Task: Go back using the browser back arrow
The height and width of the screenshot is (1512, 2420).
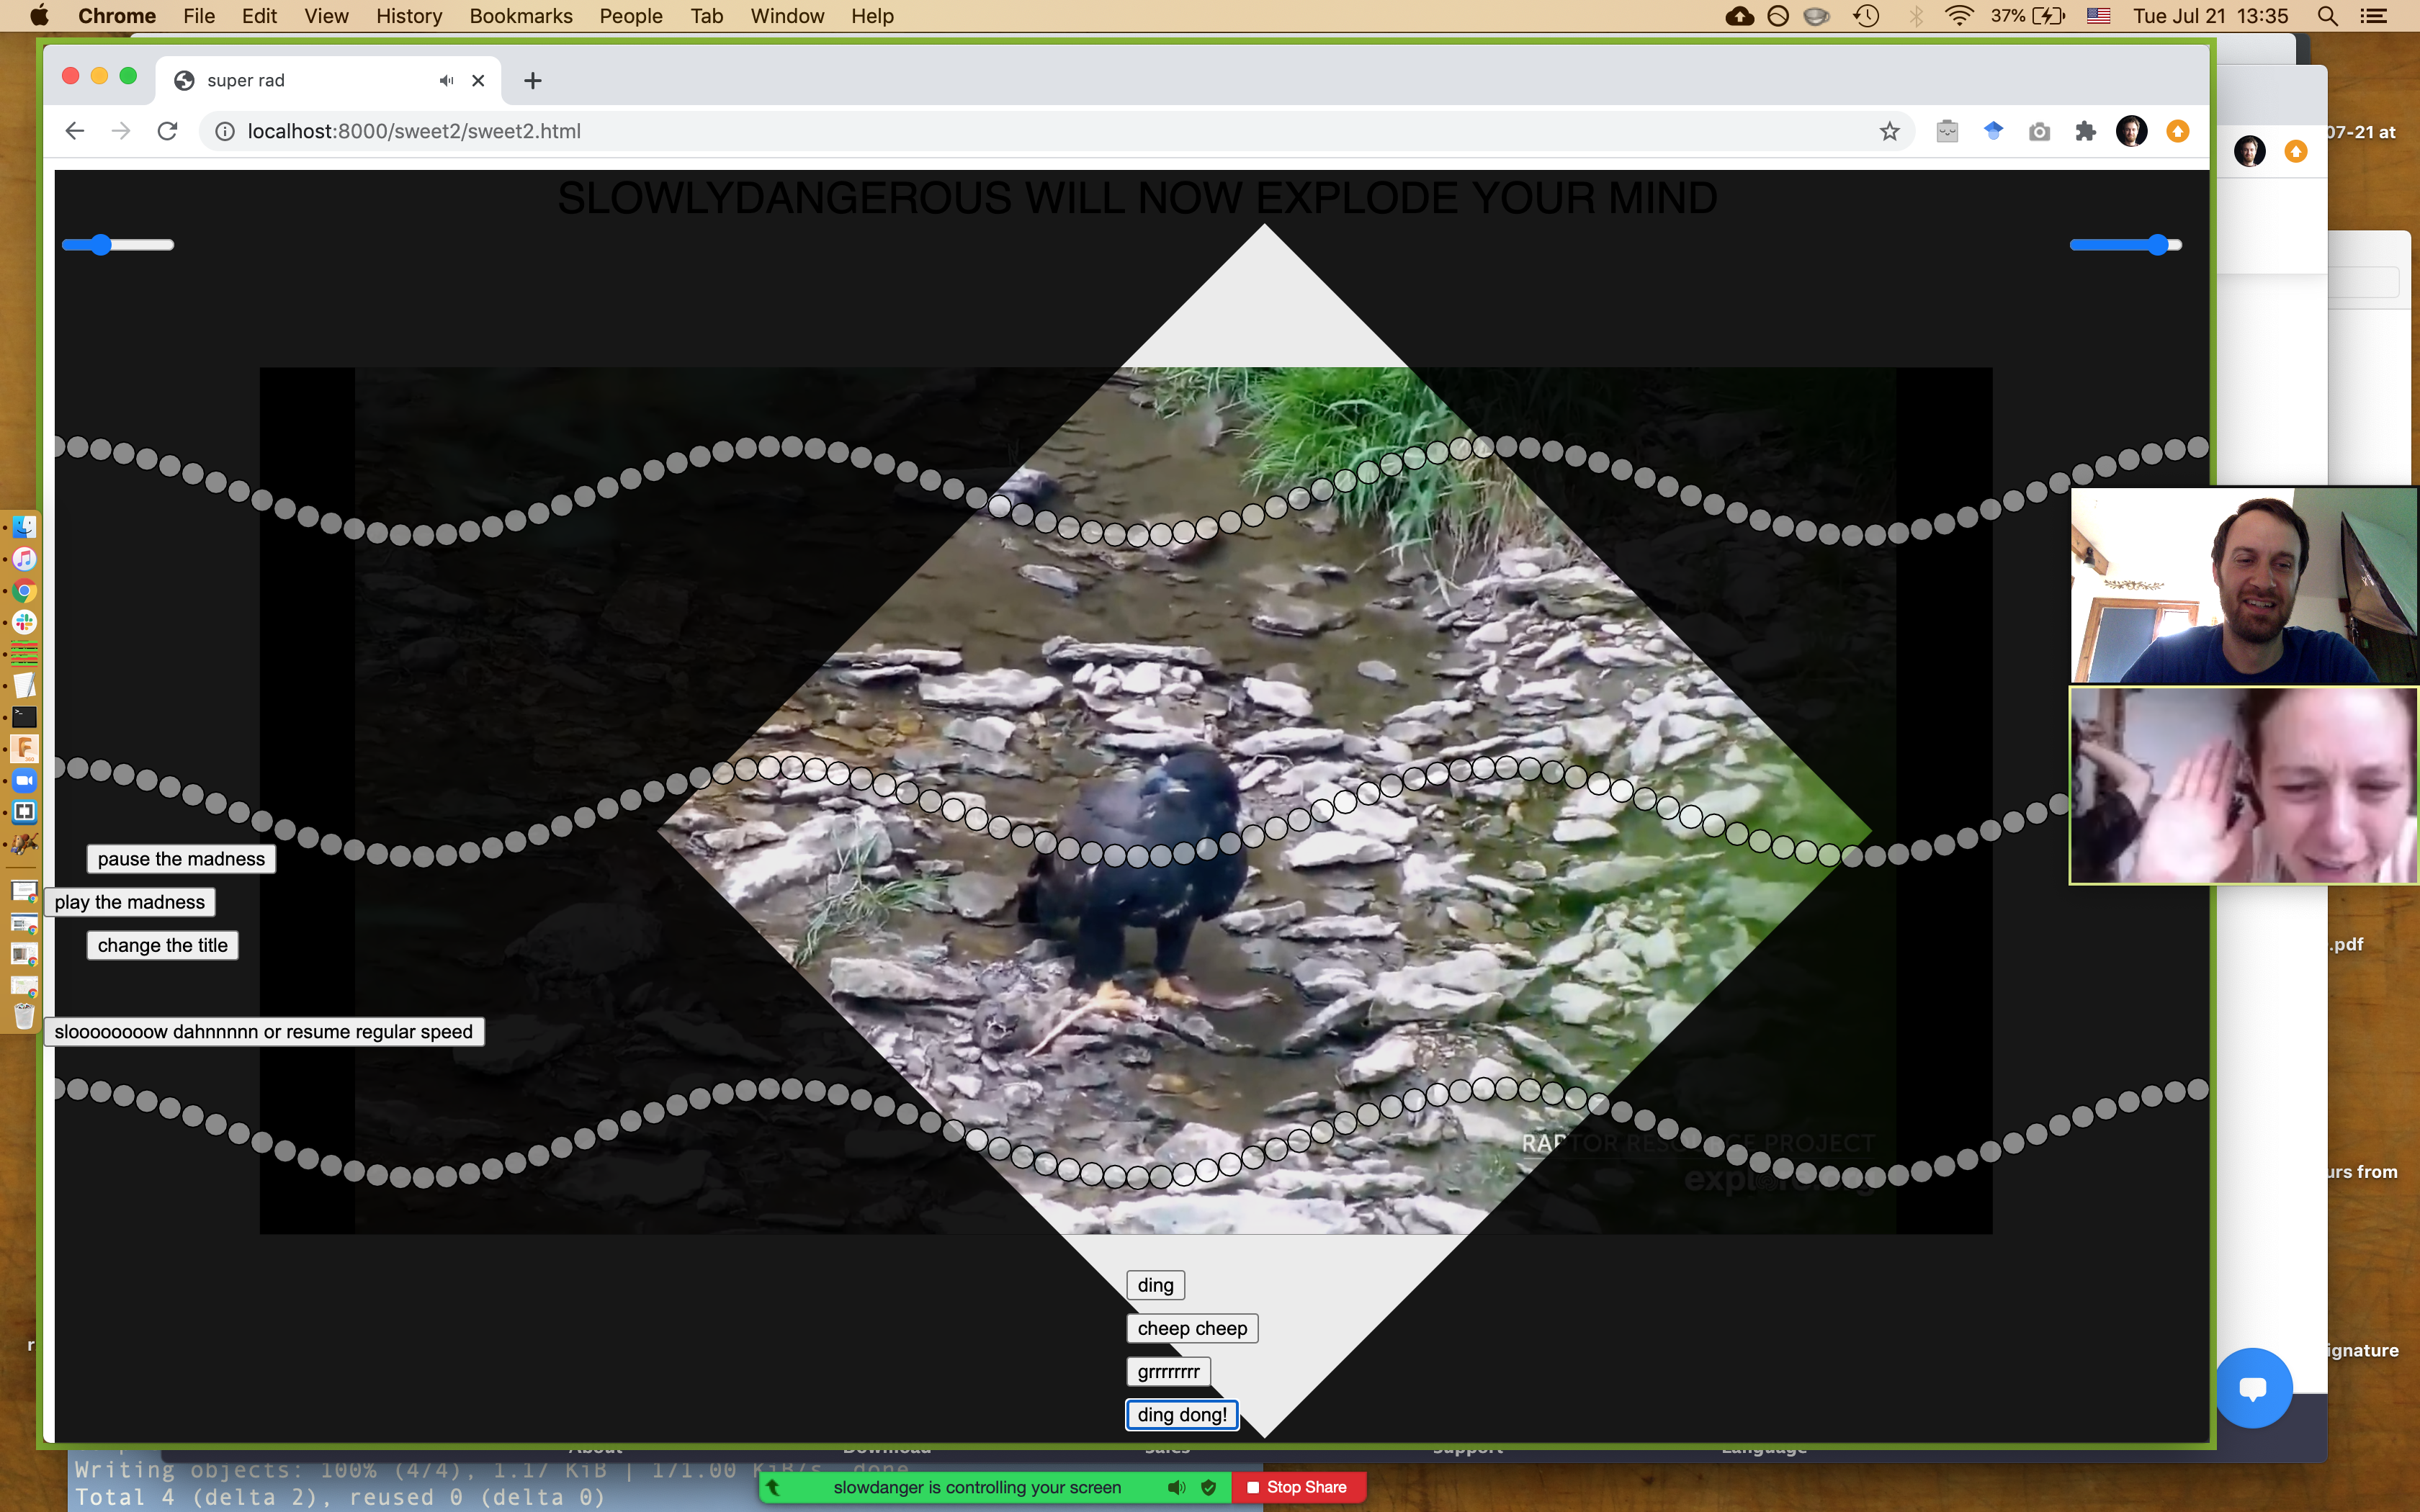Action: pyautogui.click(x=75, y=131)
